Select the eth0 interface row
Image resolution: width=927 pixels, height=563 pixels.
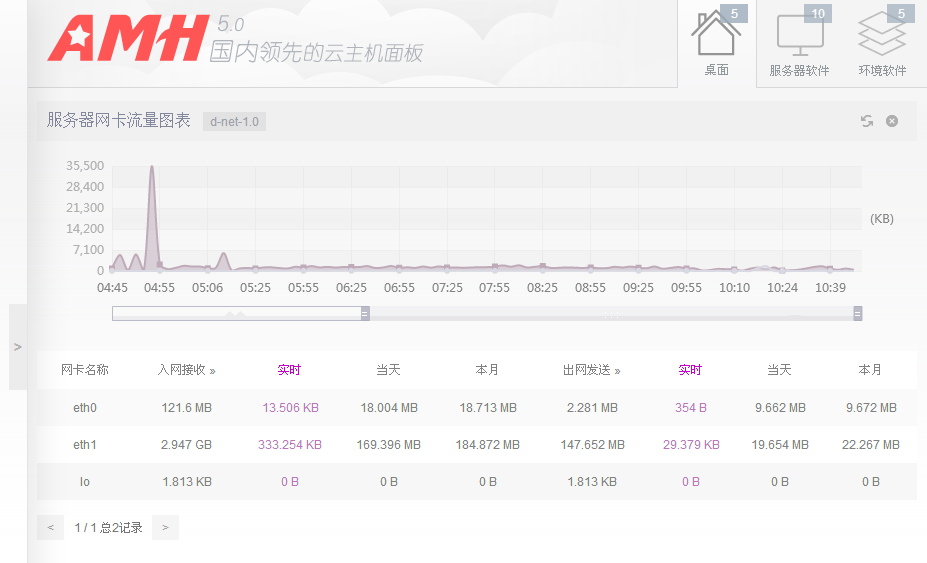pos(85,408)
